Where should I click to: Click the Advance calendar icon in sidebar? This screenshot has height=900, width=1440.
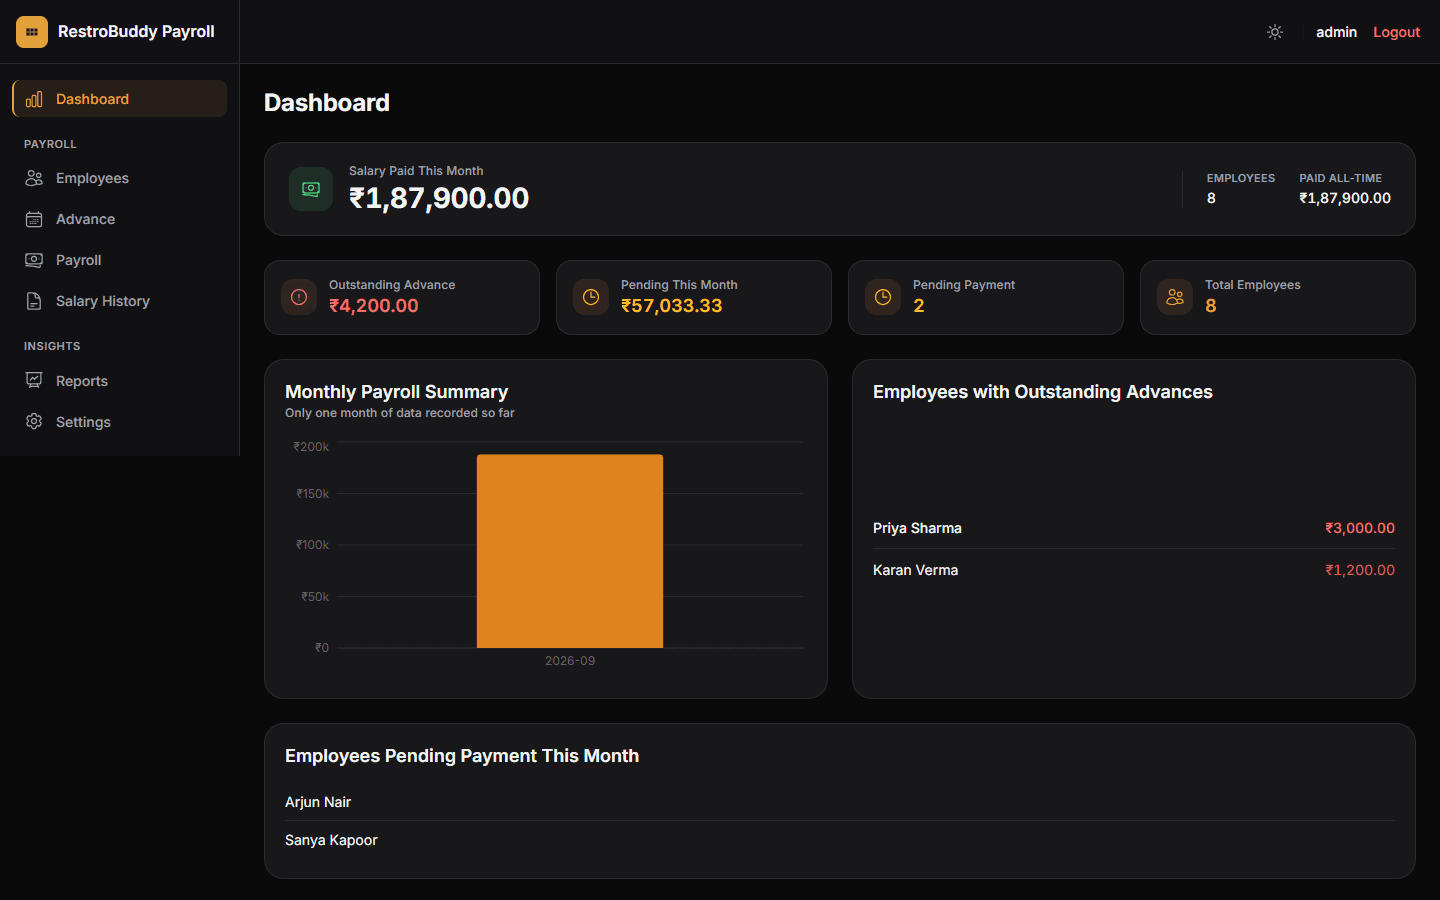pyautogui.click(x=34, y=219)
